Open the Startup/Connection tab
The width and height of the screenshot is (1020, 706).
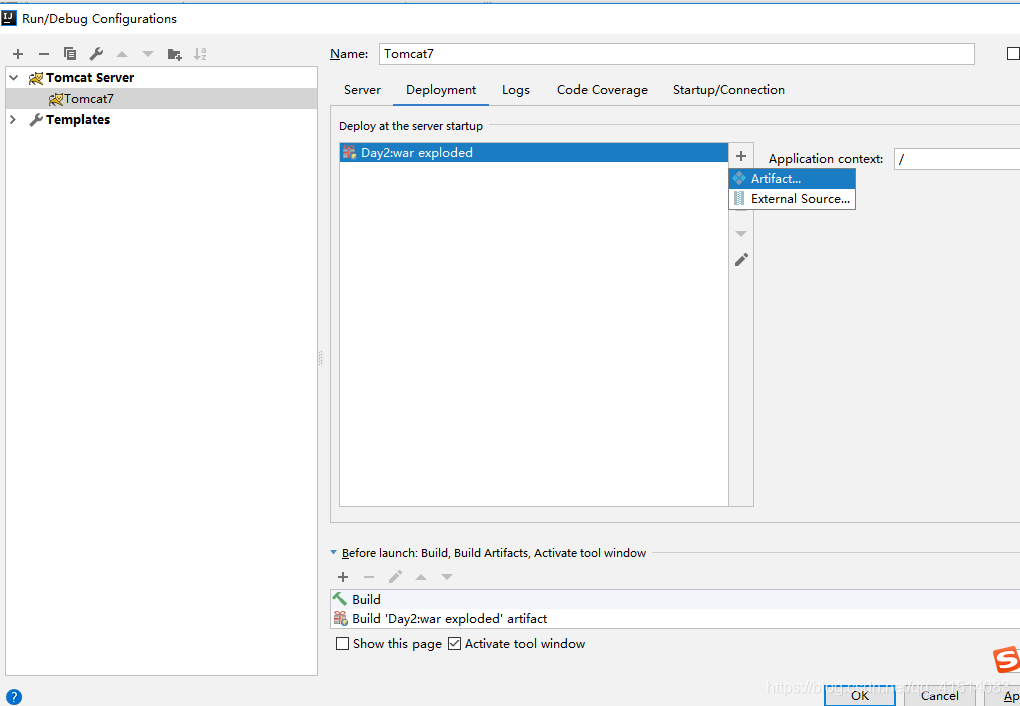729,90
